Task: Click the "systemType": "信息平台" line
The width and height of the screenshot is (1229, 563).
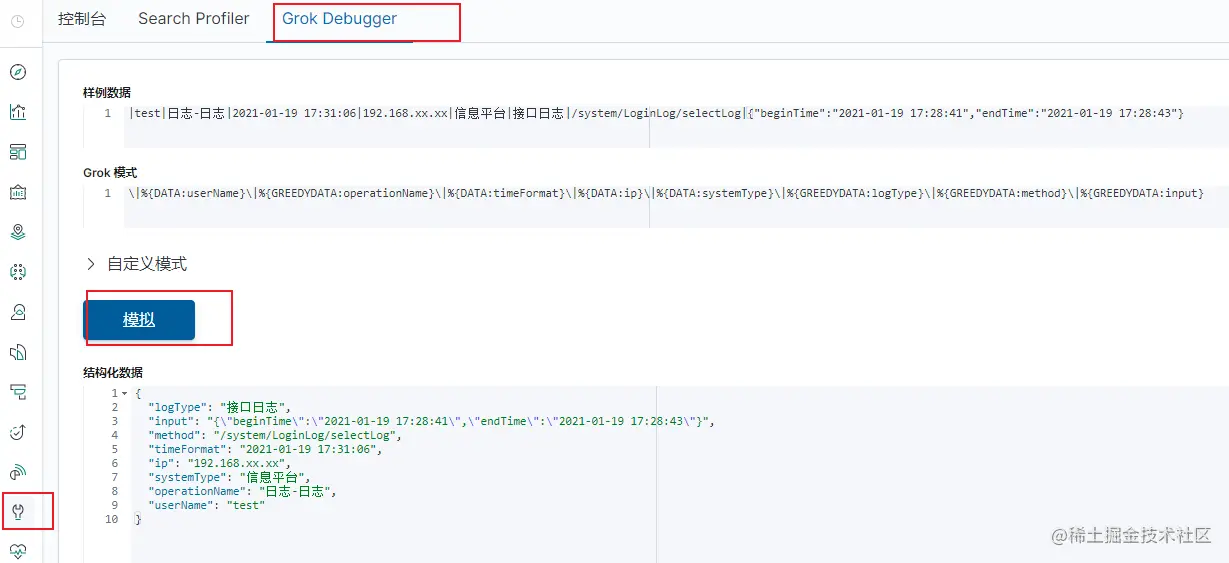Action: click(229, 477)
